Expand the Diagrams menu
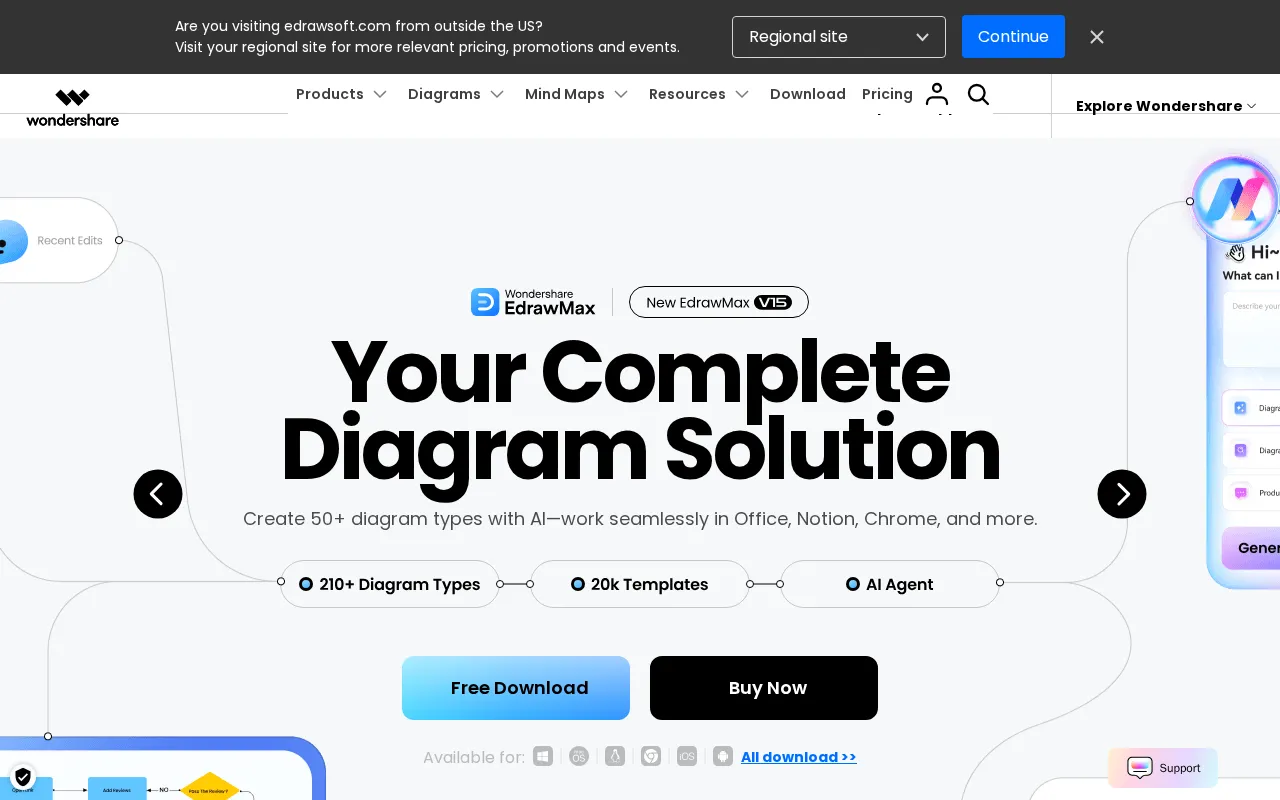 coord(456,94)
